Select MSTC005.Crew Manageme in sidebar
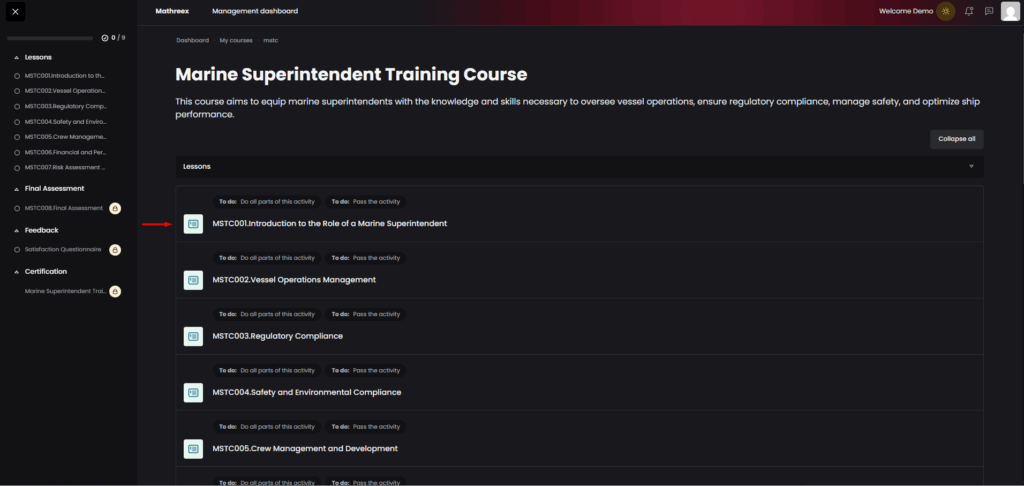The width and height of the screenshot is (1024, 486). (66, 137)
